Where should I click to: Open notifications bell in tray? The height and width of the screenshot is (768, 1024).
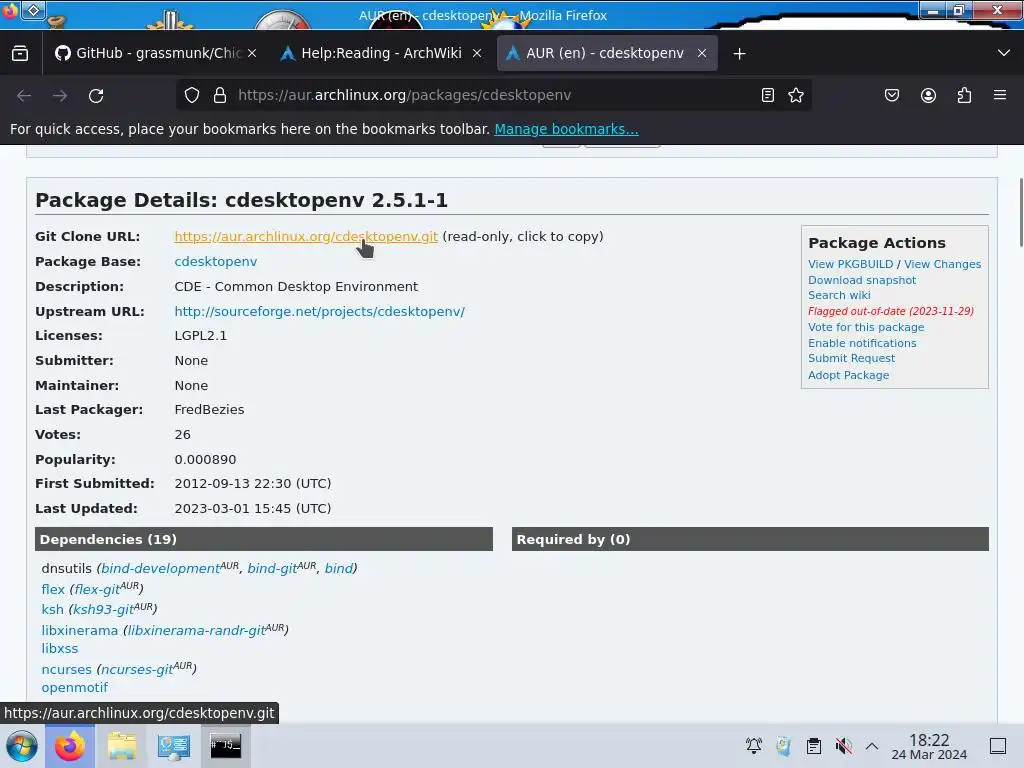tap(754, 746)
